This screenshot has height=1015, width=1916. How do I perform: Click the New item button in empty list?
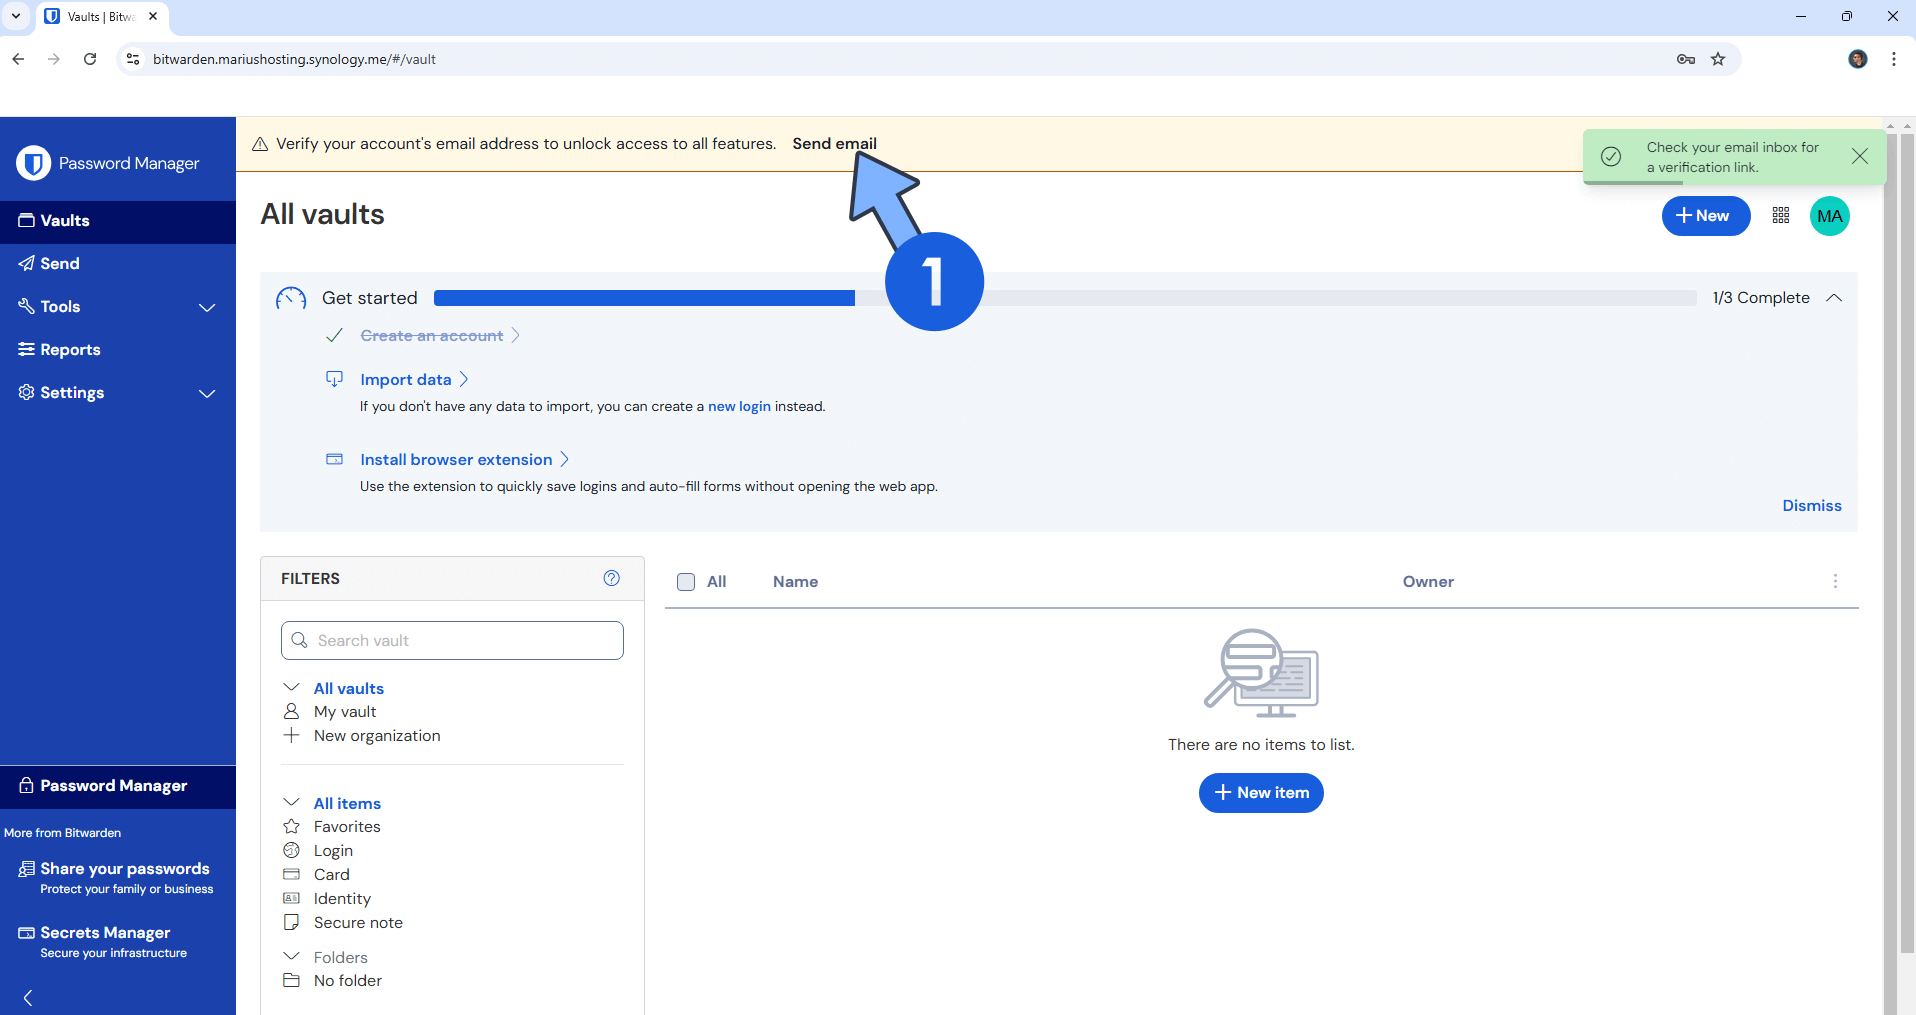pos(1261,793)
